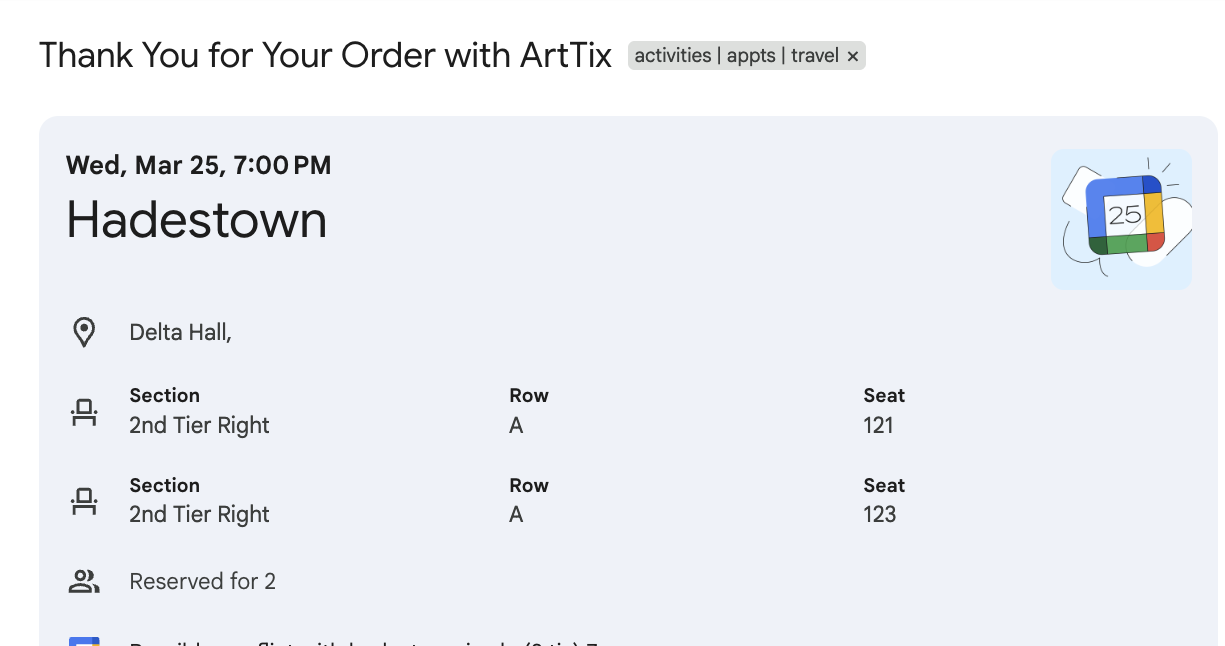Click seat number 121
Image resolution: width=1225 pixels, height=646 pixels.
click(878, 425)
